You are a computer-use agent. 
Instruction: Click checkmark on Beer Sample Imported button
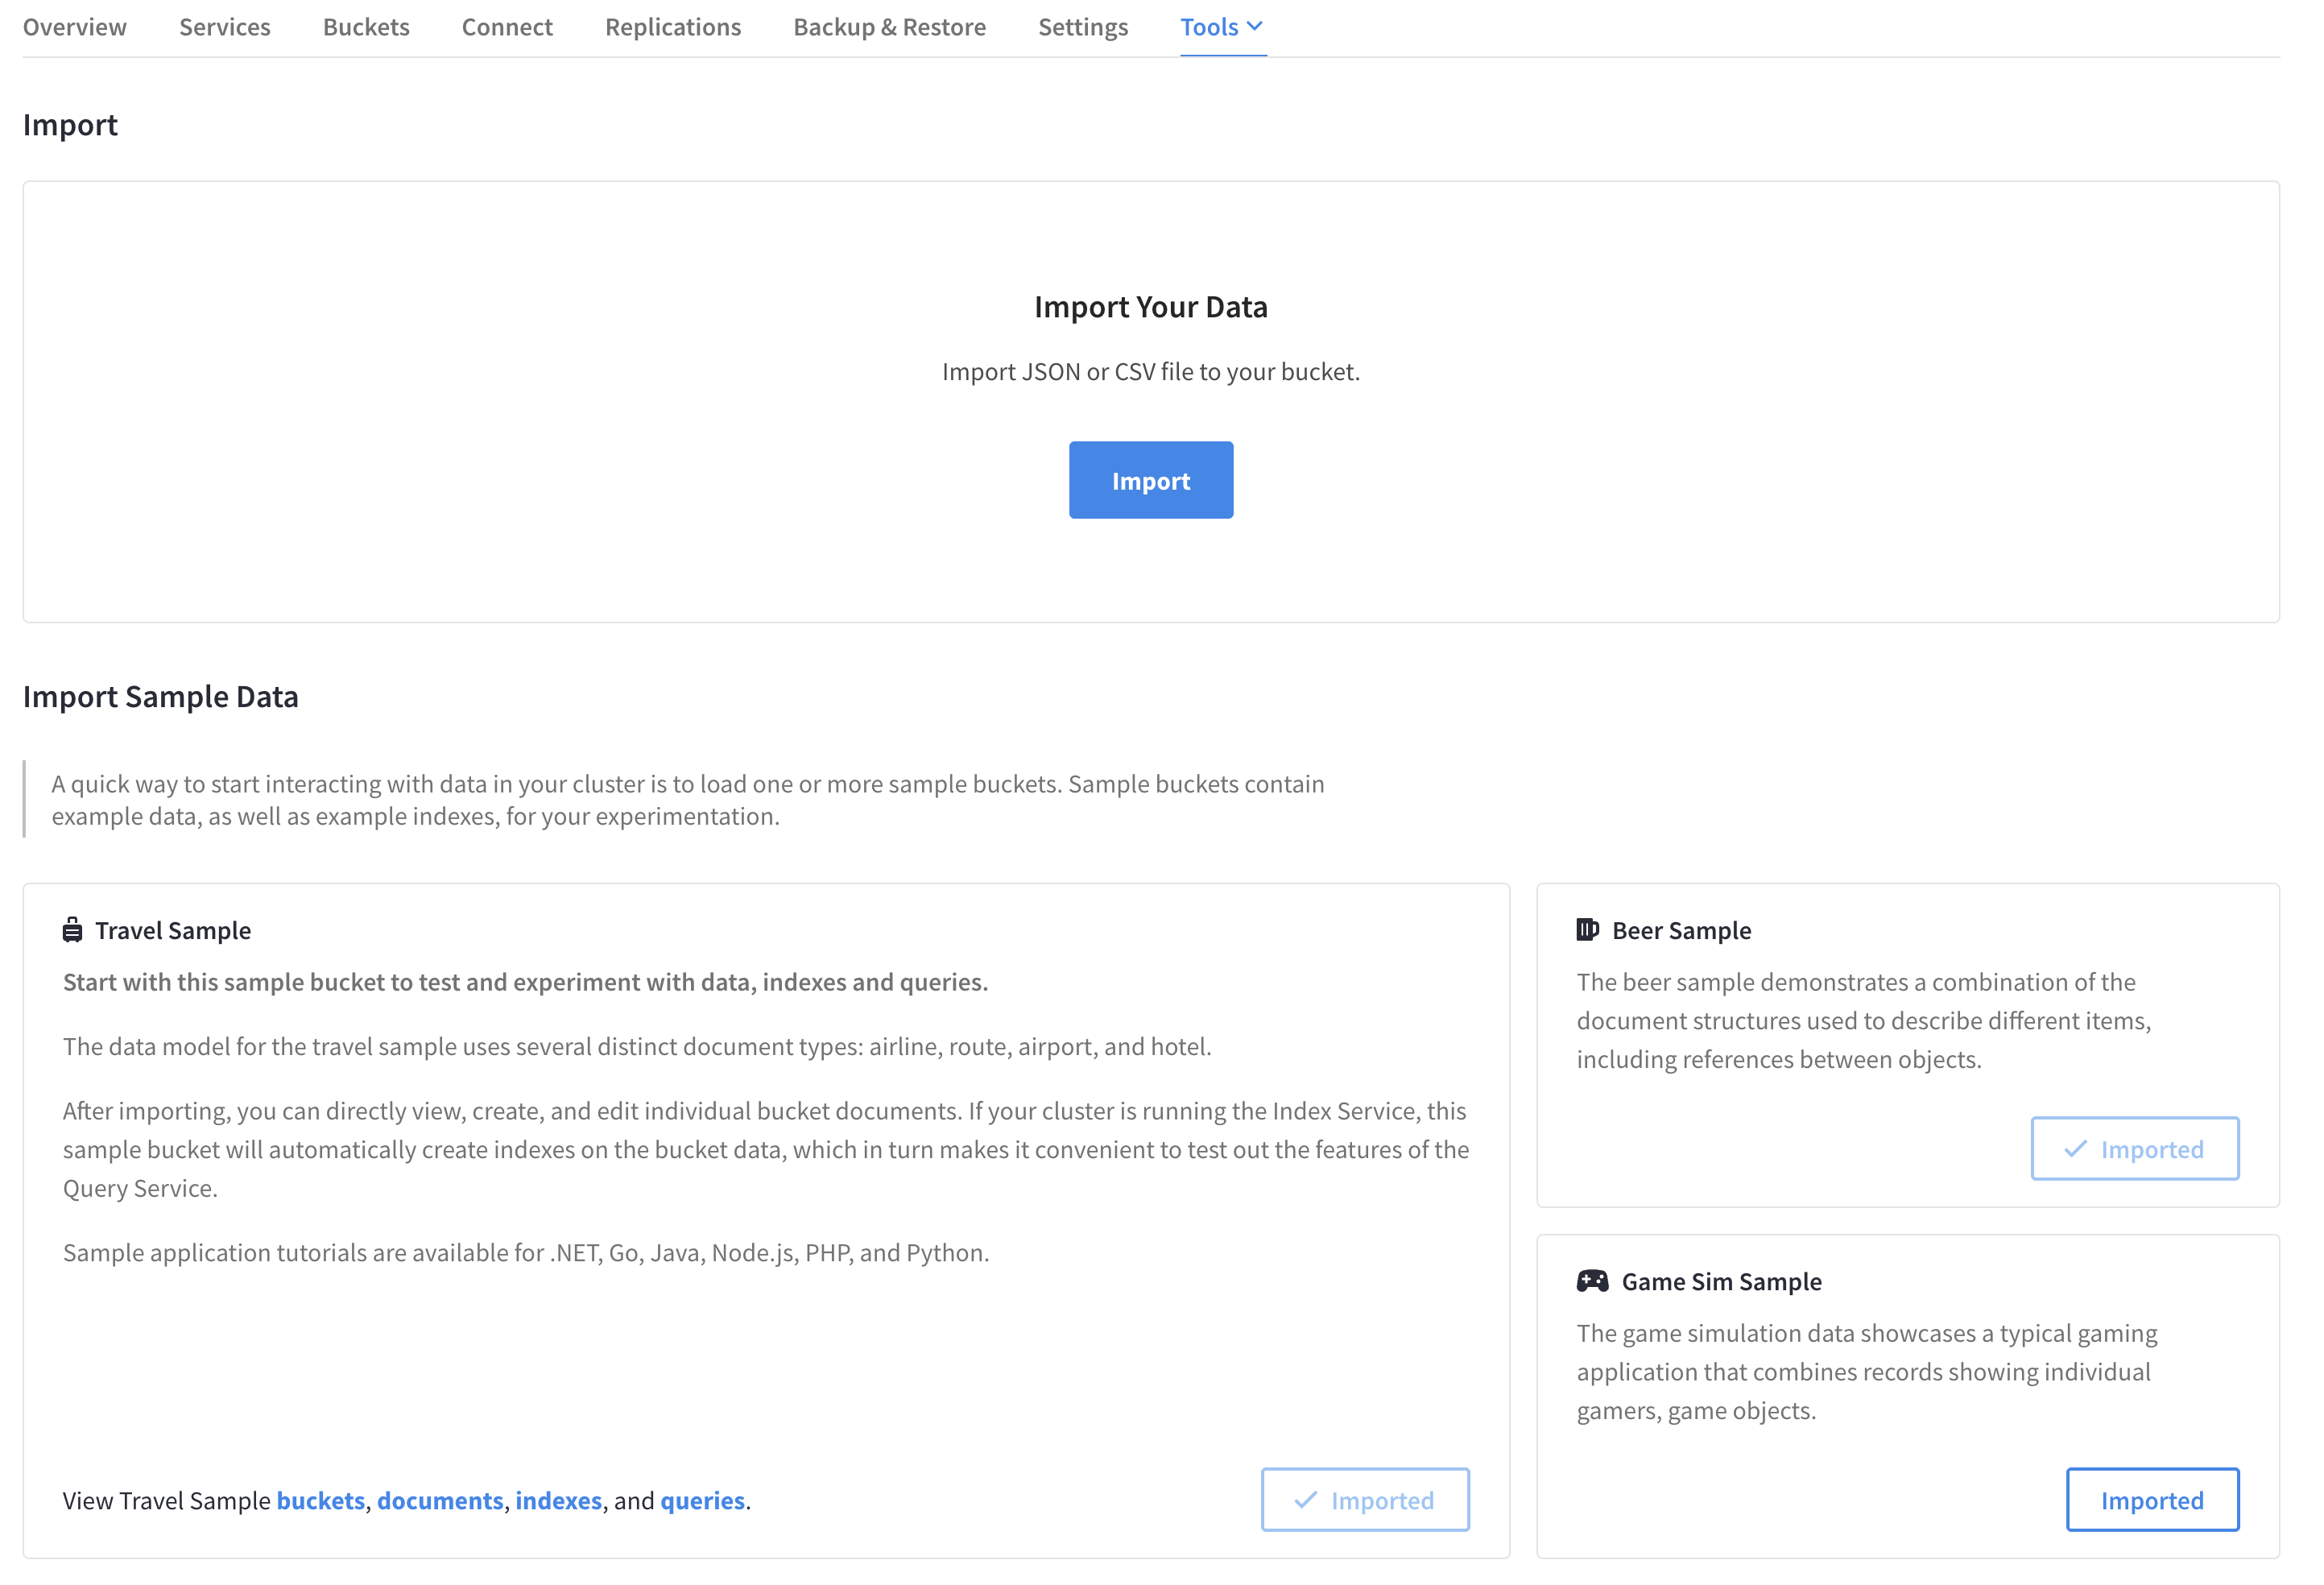[2075, 1149]
